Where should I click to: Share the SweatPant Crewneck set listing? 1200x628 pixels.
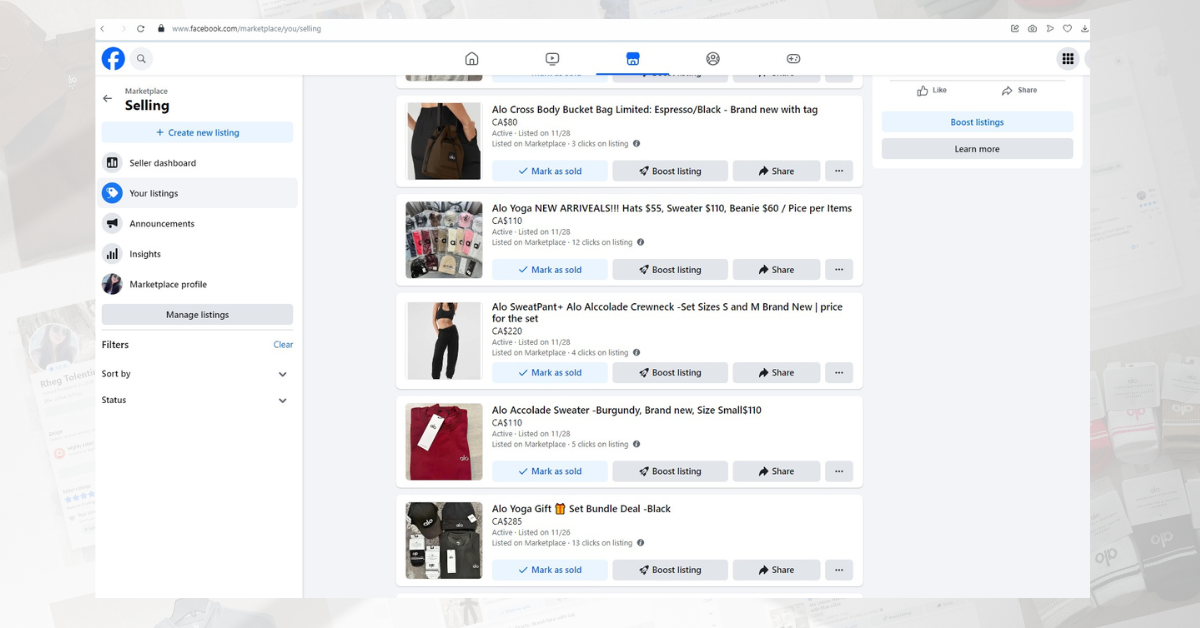coord(776,373)
